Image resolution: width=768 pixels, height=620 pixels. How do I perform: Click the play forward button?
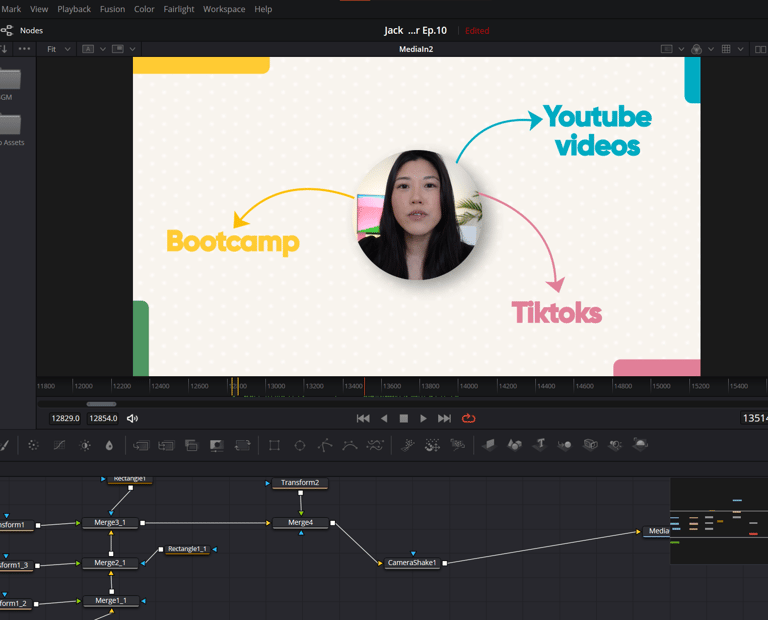[423, 418]
